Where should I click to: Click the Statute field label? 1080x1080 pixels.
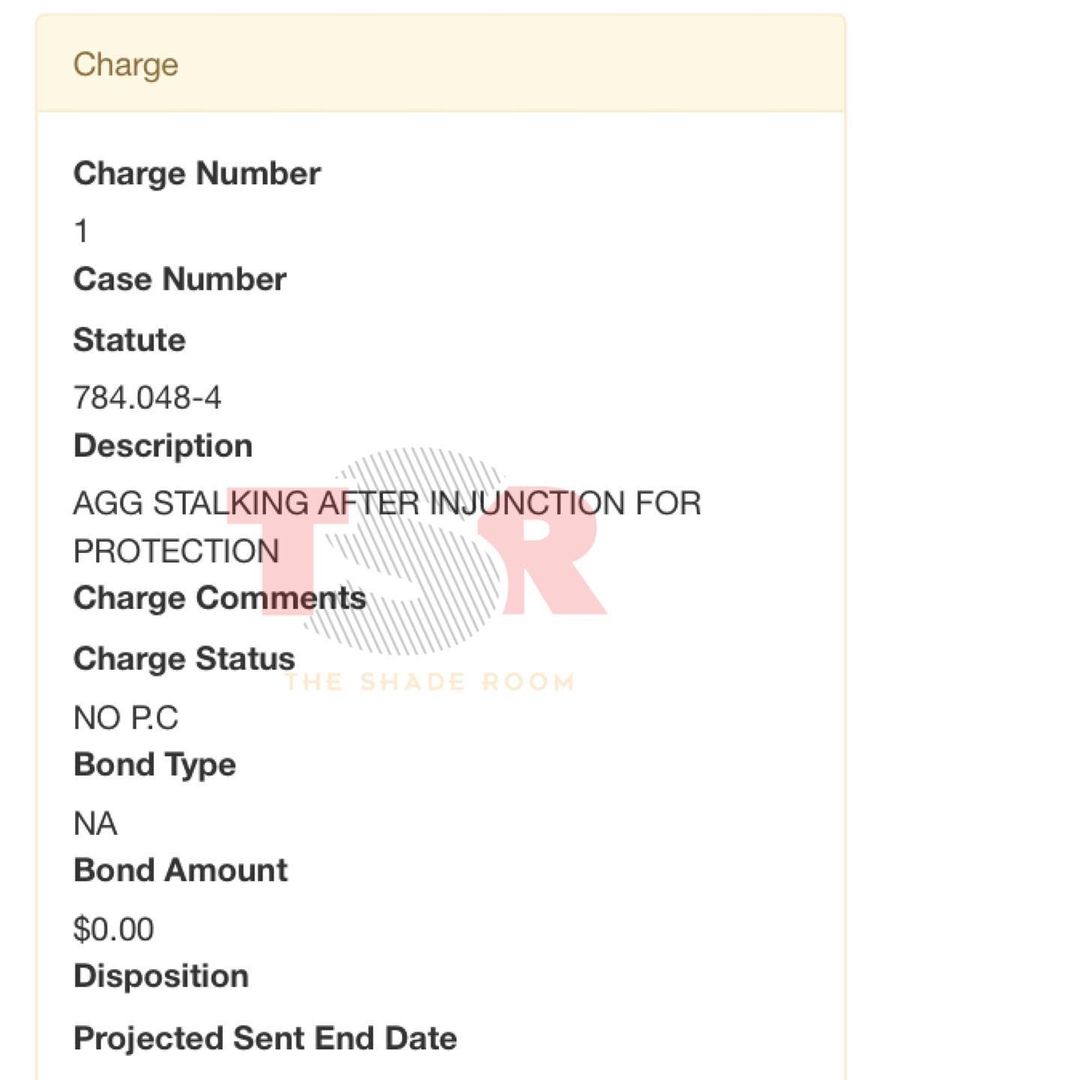[x=129, y=340]
